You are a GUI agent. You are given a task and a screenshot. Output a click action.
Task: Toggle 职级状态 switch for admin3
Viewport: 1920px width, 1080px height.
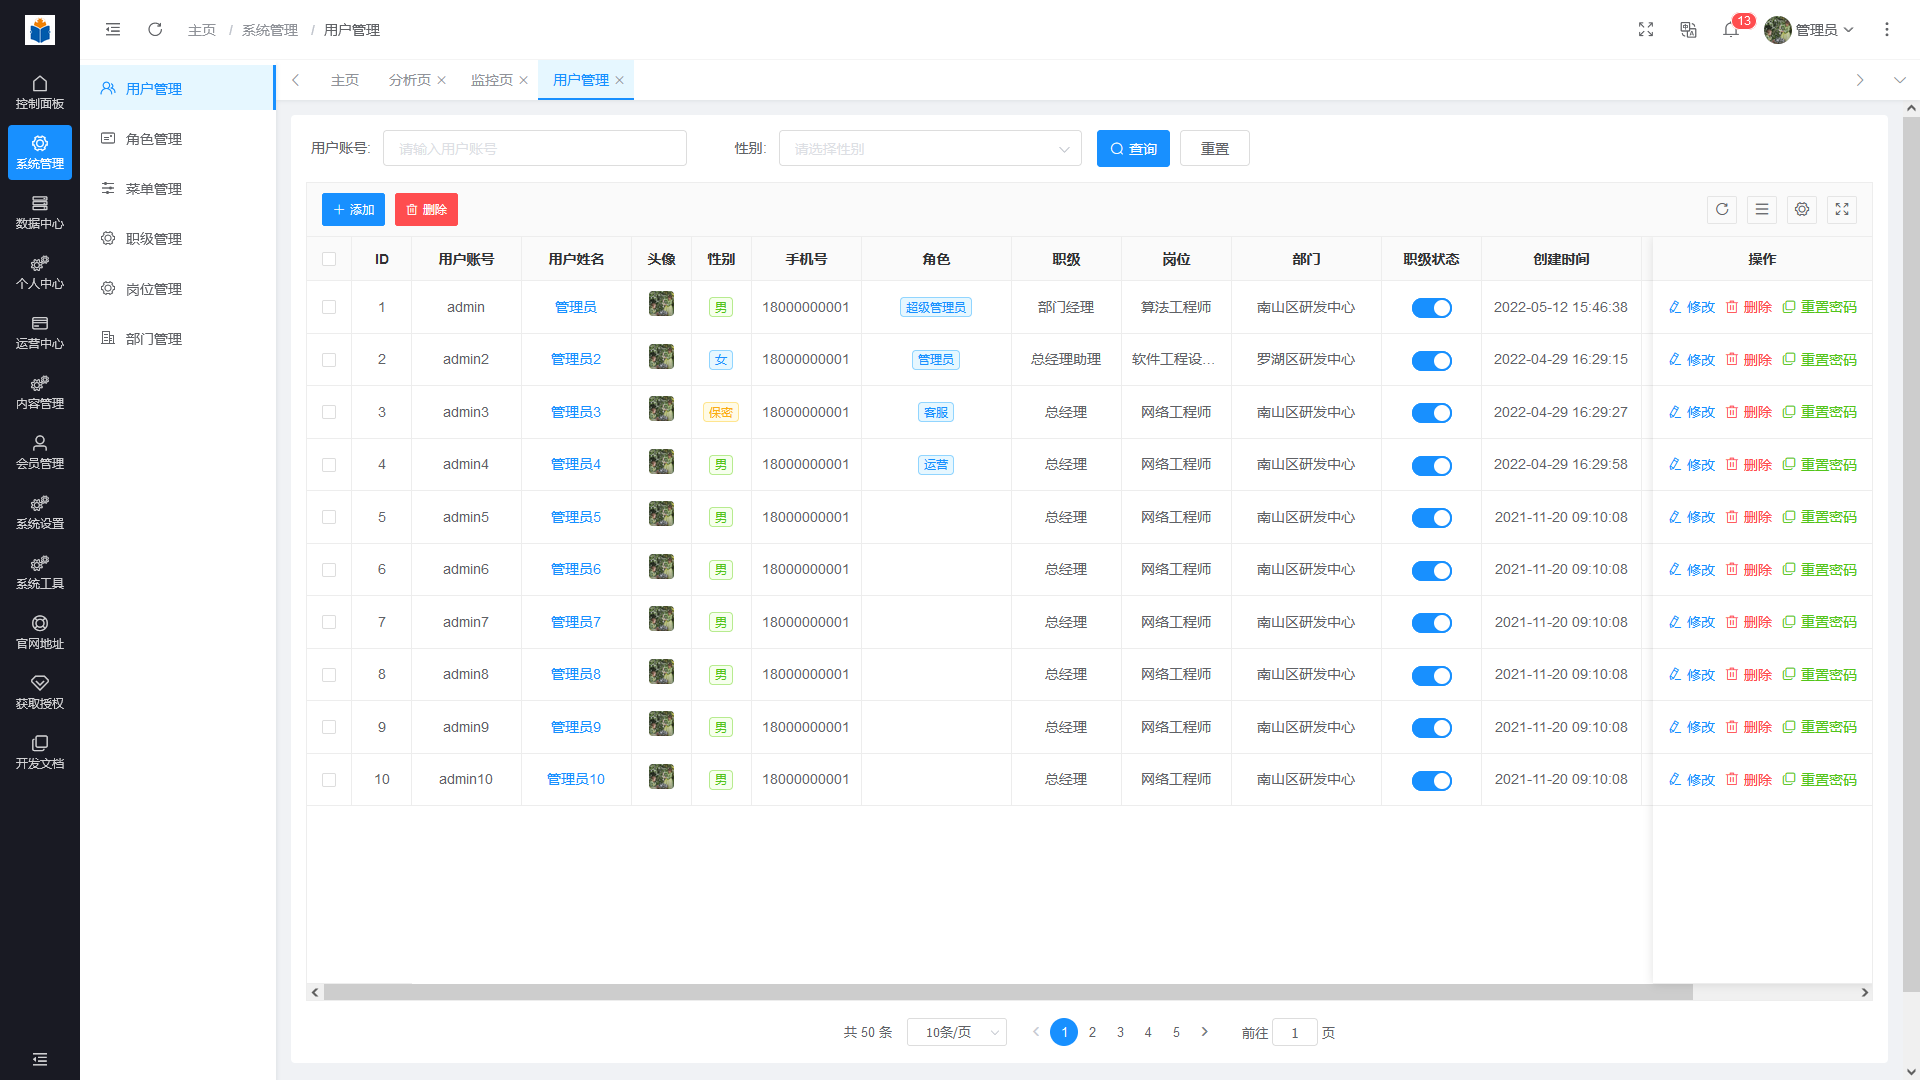(1431, 413)
